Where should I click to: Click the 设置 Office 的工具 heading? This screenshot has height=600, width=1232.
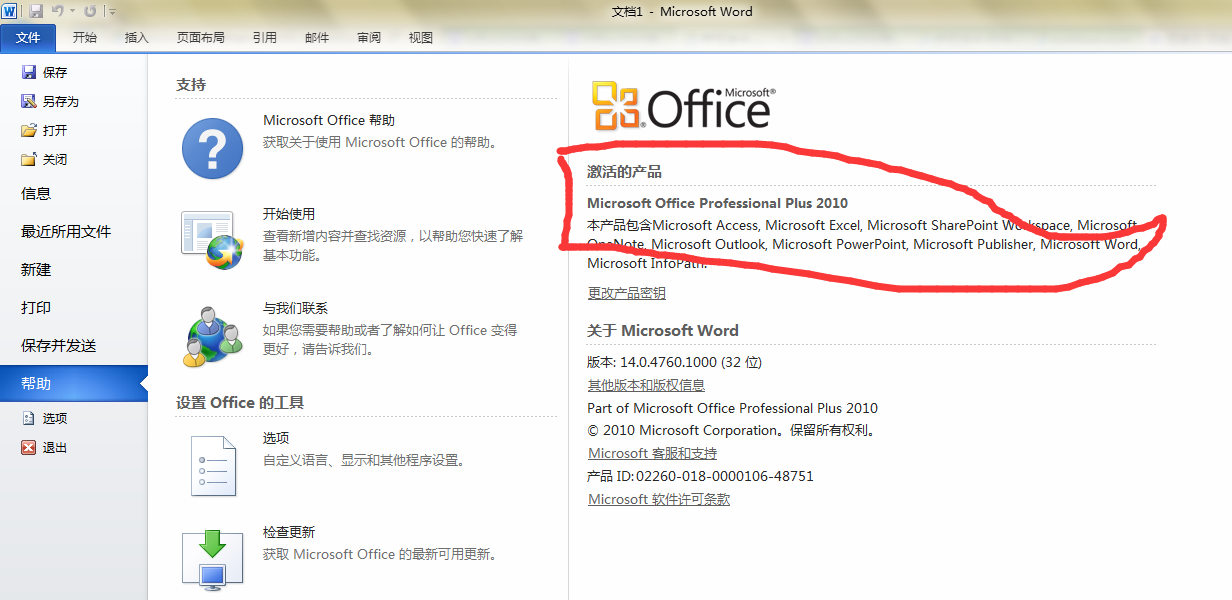pos(240,403)
